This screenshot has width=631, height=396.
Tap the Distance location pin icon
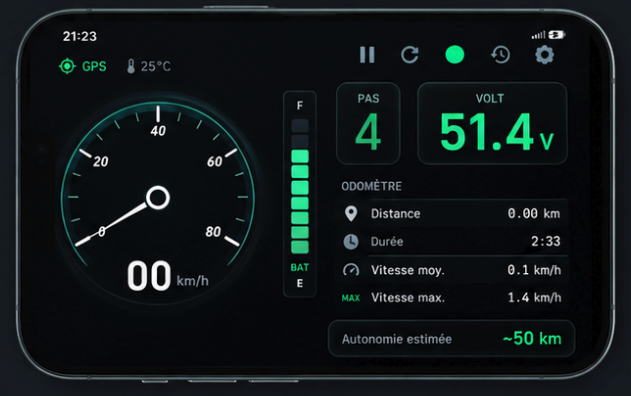click(351, 214)
